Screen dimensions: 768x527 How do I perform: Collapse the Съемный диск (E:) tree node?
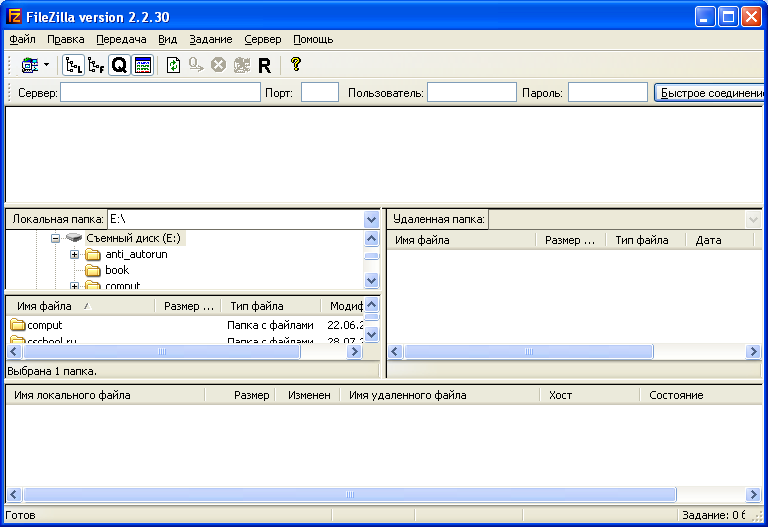(x=55, y=239)
